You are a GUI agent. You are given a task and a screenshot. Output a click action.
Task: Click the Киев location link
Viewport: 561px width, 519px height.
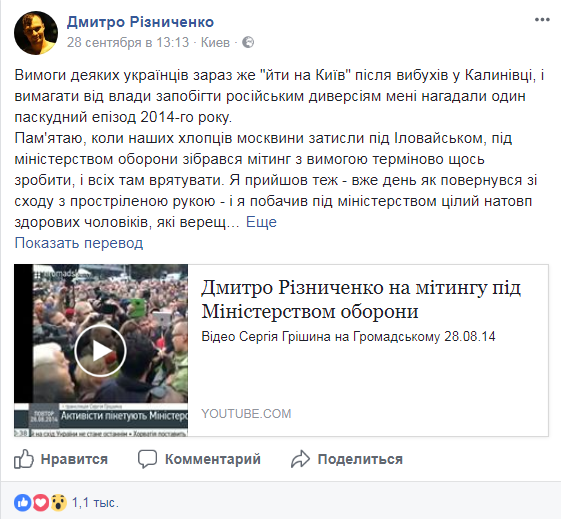215,42
